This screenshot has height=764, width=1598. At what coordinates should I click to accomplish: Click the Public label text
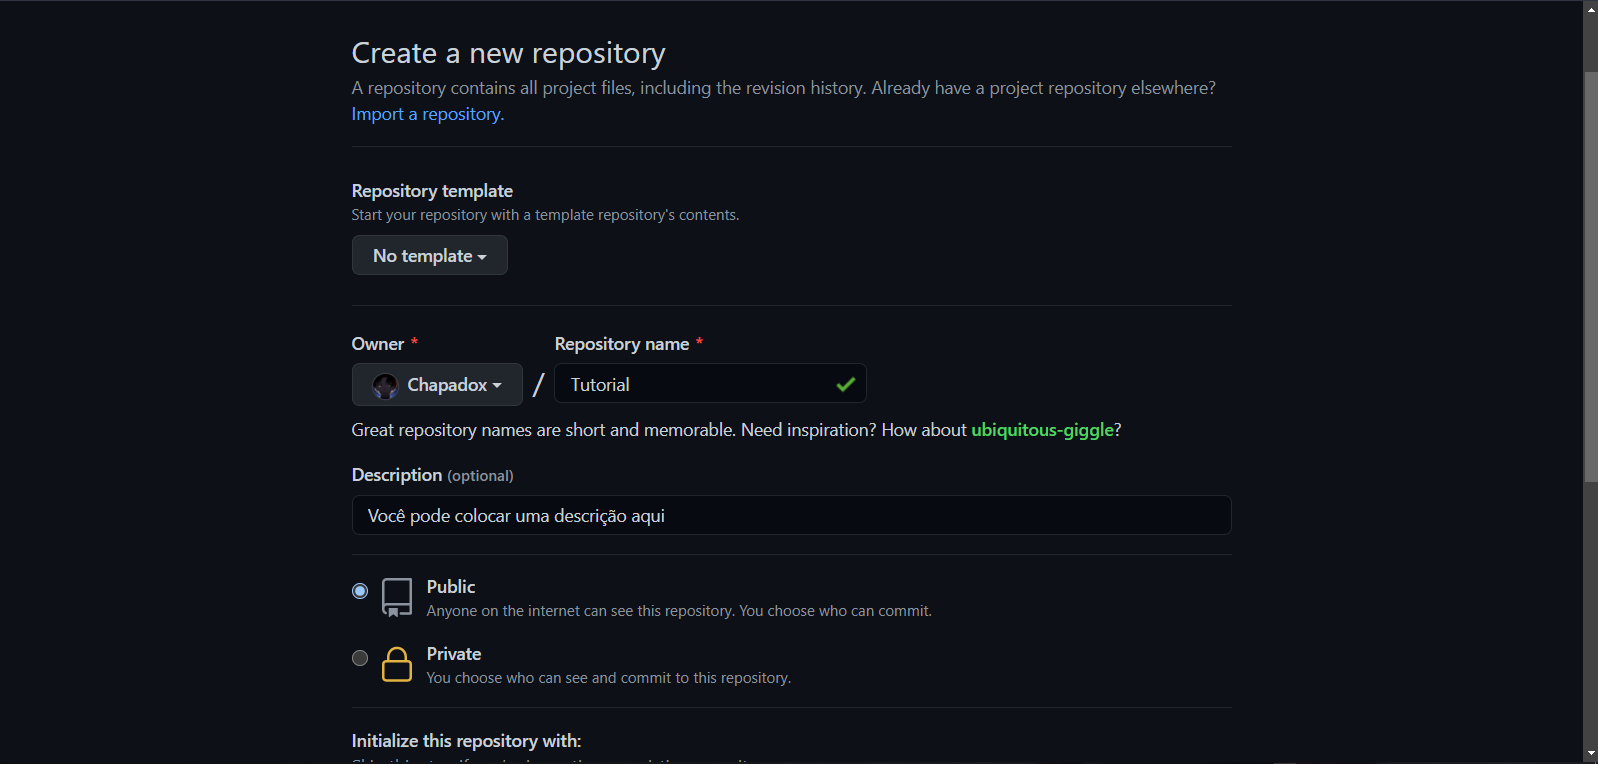pyautogui.click(x=451, y=587)
